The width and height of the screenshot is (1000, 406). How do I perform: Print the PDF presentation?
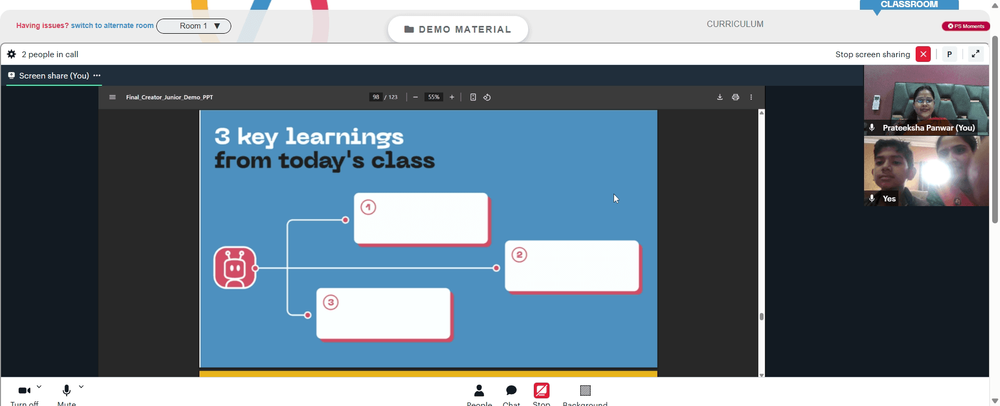(735, 97)
